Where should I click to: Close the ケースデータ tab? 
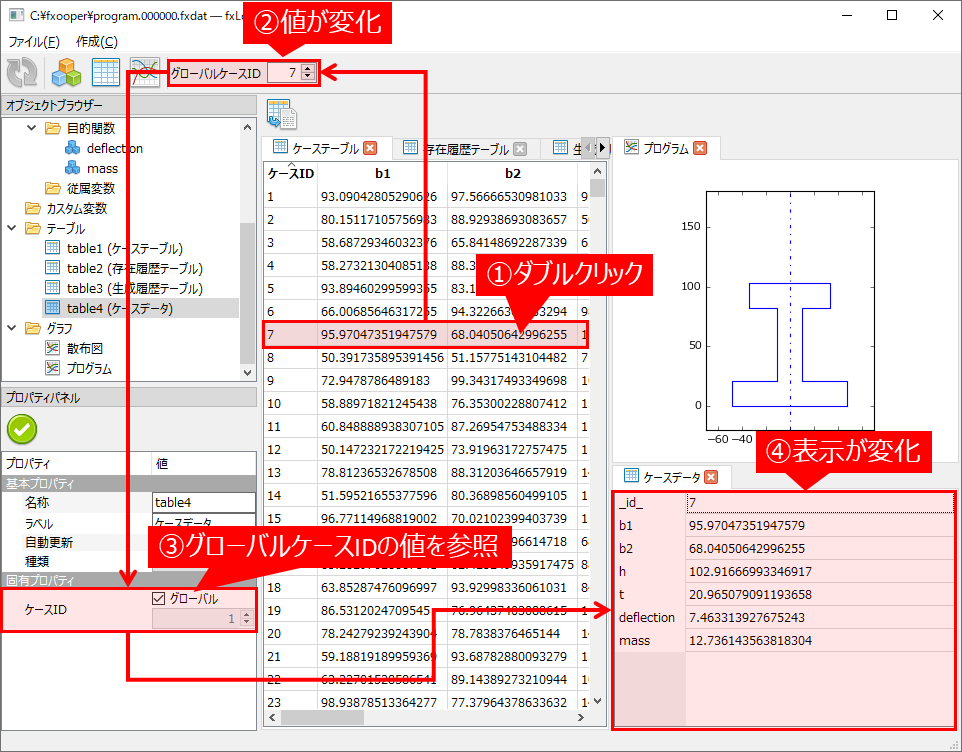(711, 477)
